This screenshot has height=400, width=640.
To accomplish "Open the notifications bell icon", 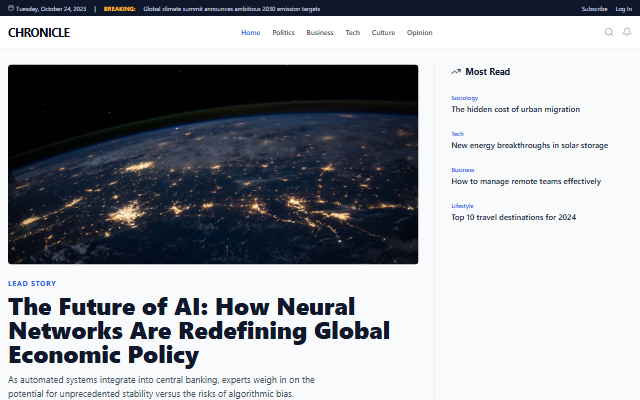I will [x=627, y=32].
